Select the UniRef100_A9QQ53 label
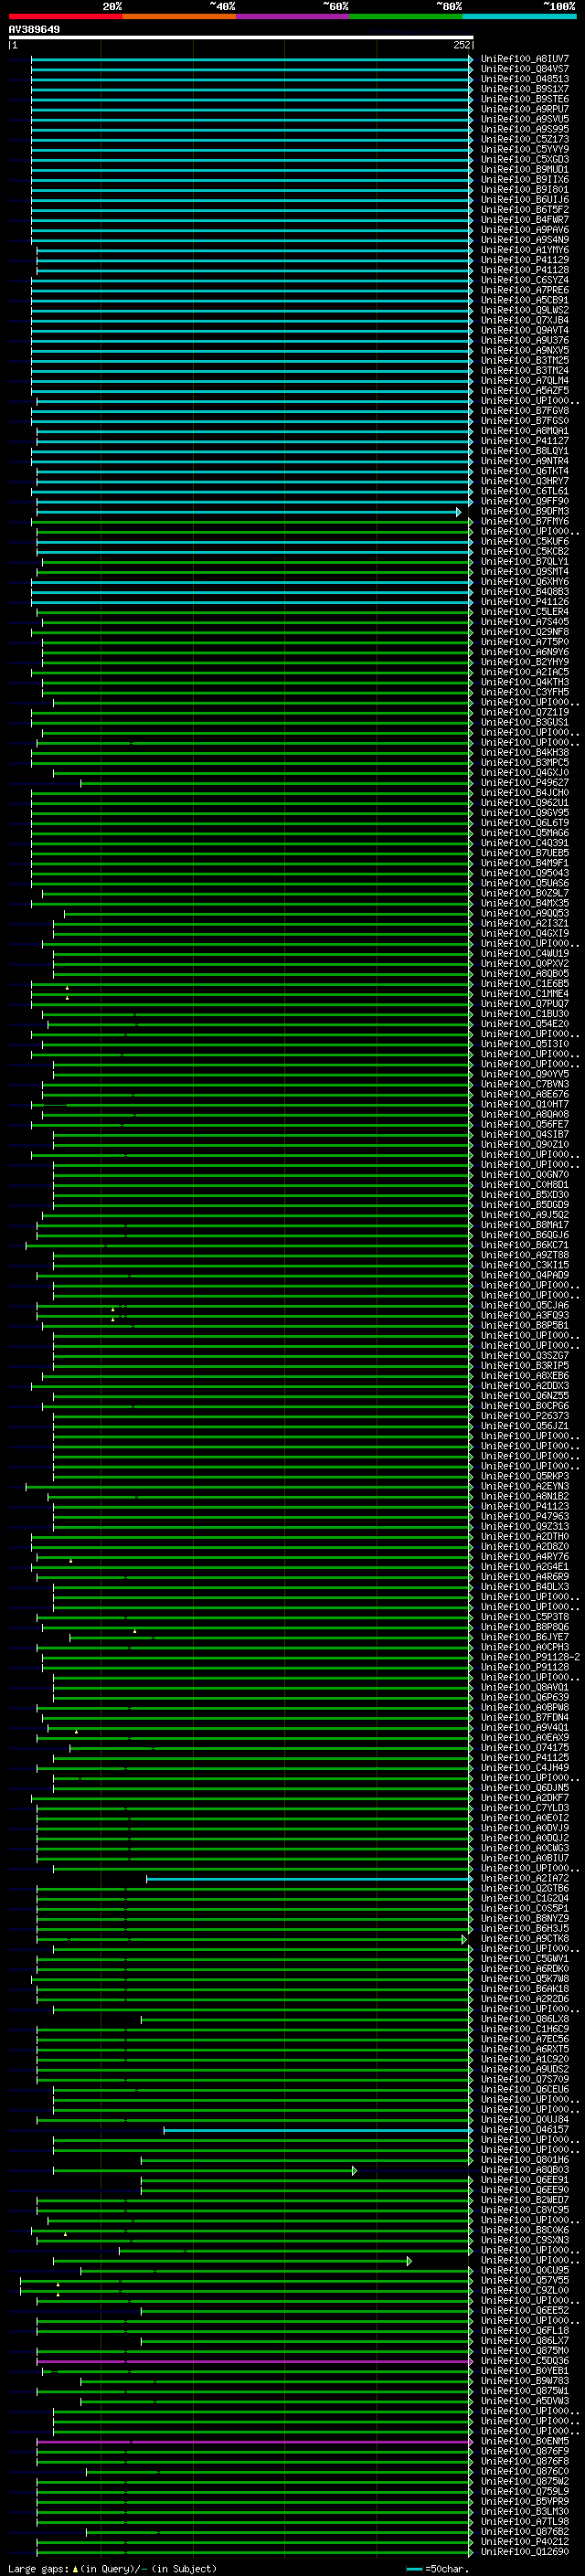Image resolution: width=585 pixels, height=2576 pixels. coord(524,913)
